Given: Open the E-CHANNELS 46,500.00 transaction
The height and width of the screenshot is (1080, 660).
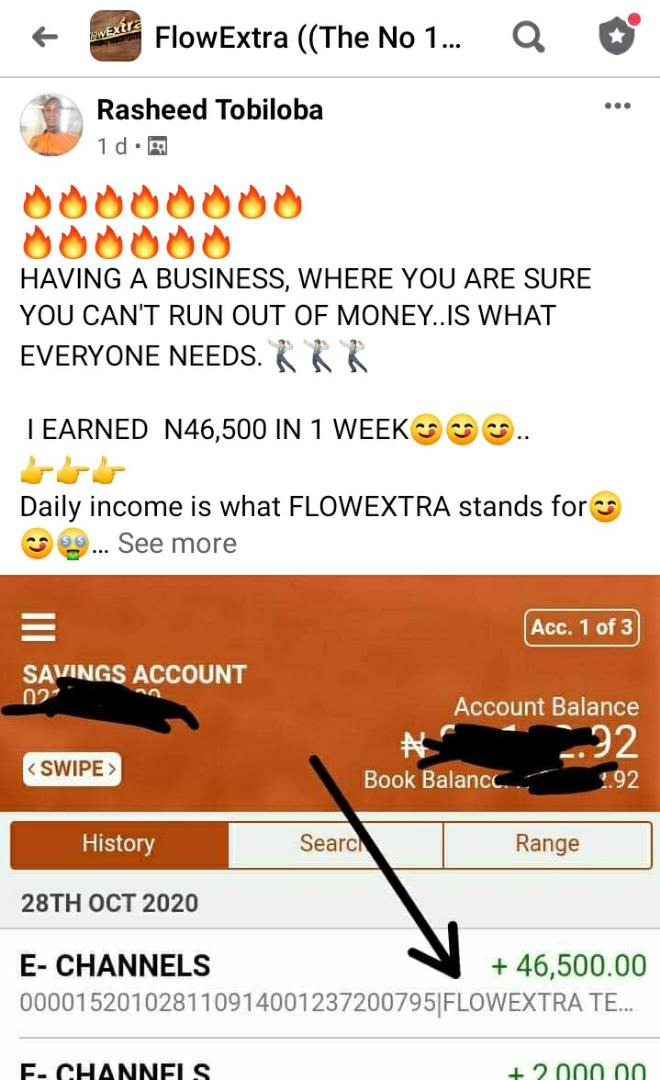Looking at the screenshot, I should point(330,983).
